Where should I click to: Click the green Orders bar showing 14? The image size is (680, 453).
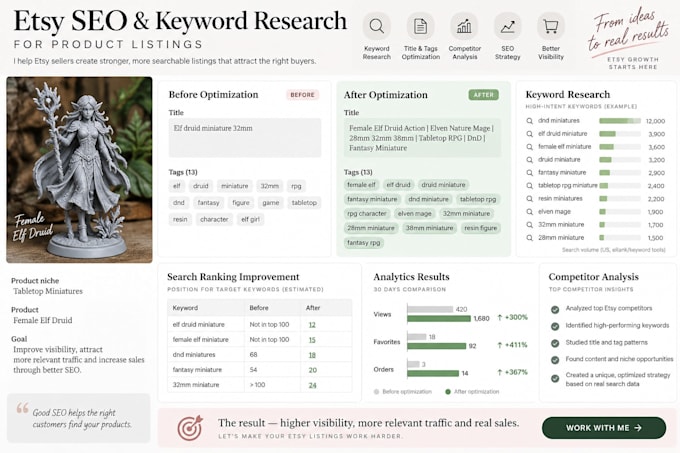433,373
